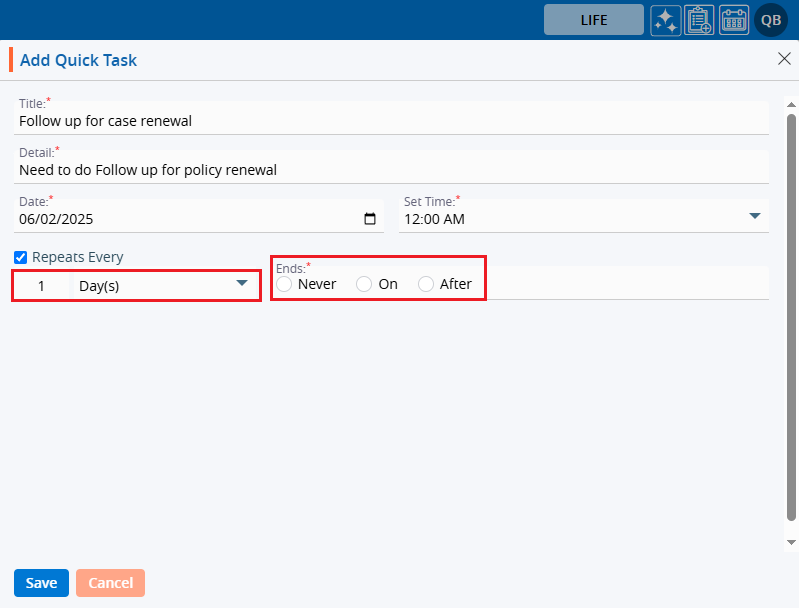Click the LIFE button in header
Image resolution: width=799 pixels, height=608 pixels.
coord(593,20)
